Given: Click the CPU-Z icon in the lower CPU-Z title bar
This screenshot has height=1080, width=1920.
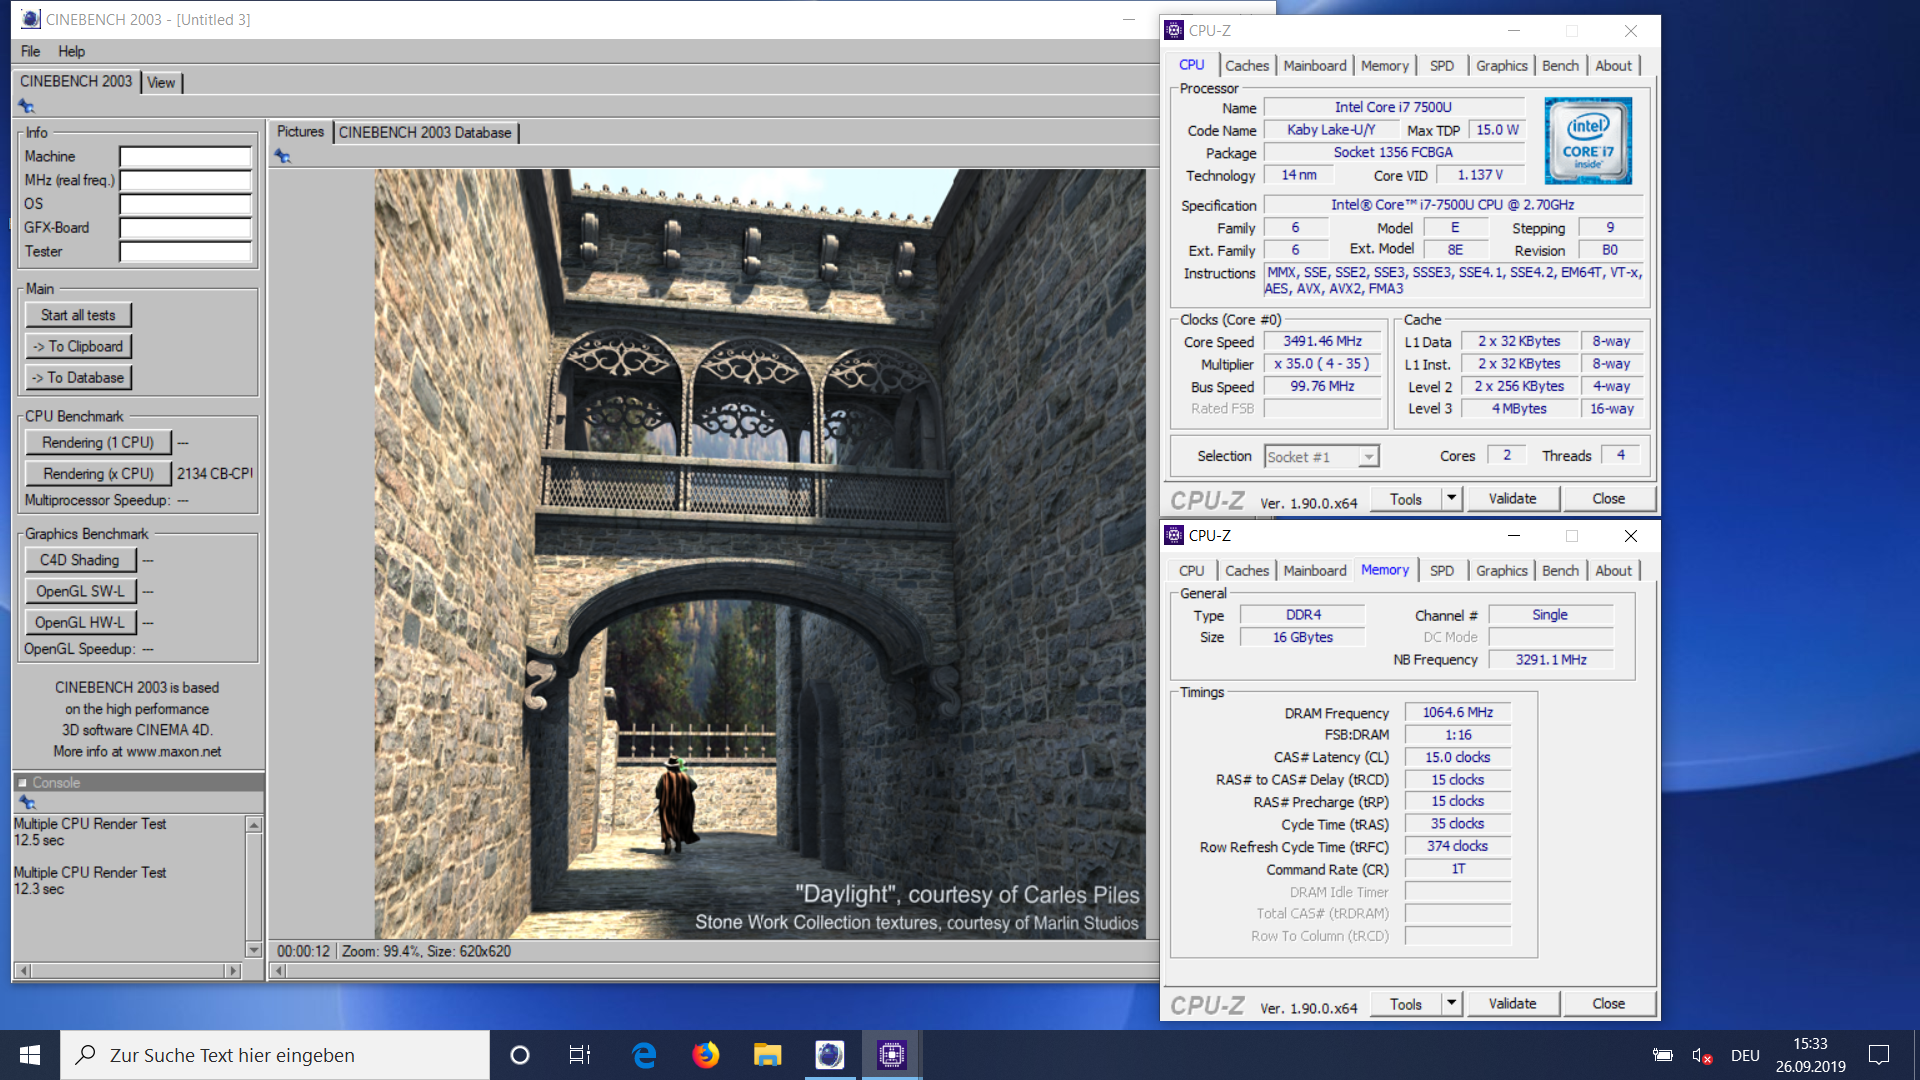Looking at the screenshot, I should 1174,536.
